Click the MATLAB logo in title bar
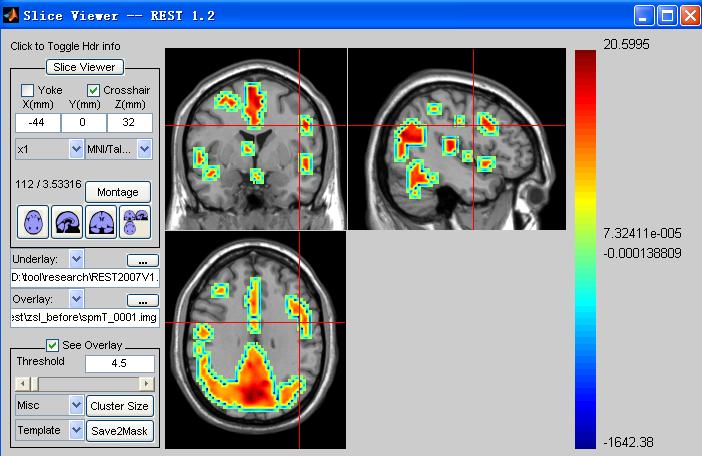 pos(11,15)
